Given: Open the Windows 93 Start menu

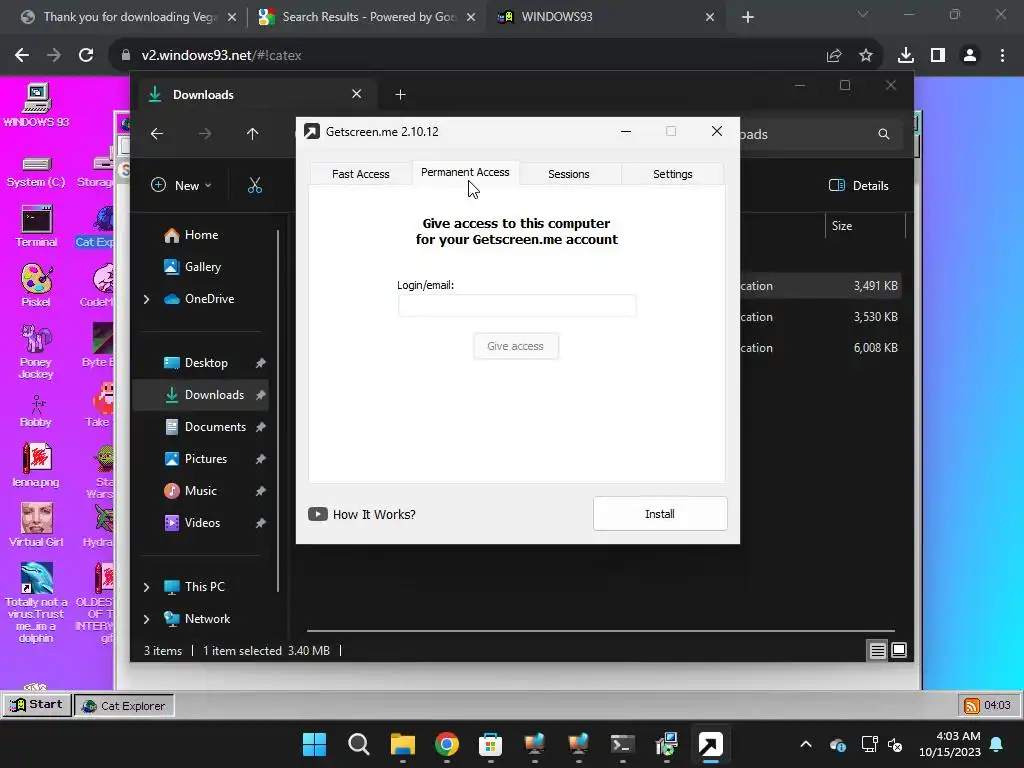Looking at the screenshot, I should 37,705.
